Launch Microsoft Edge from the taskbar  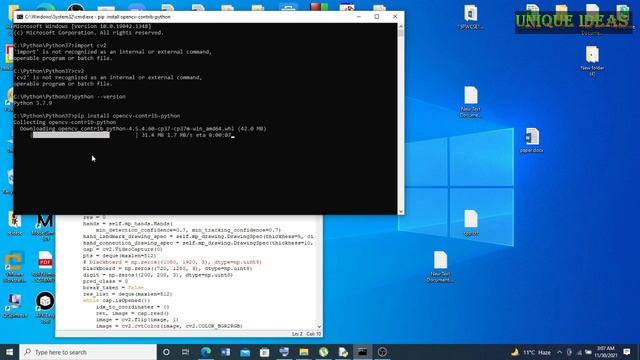(x=206, y=352)
